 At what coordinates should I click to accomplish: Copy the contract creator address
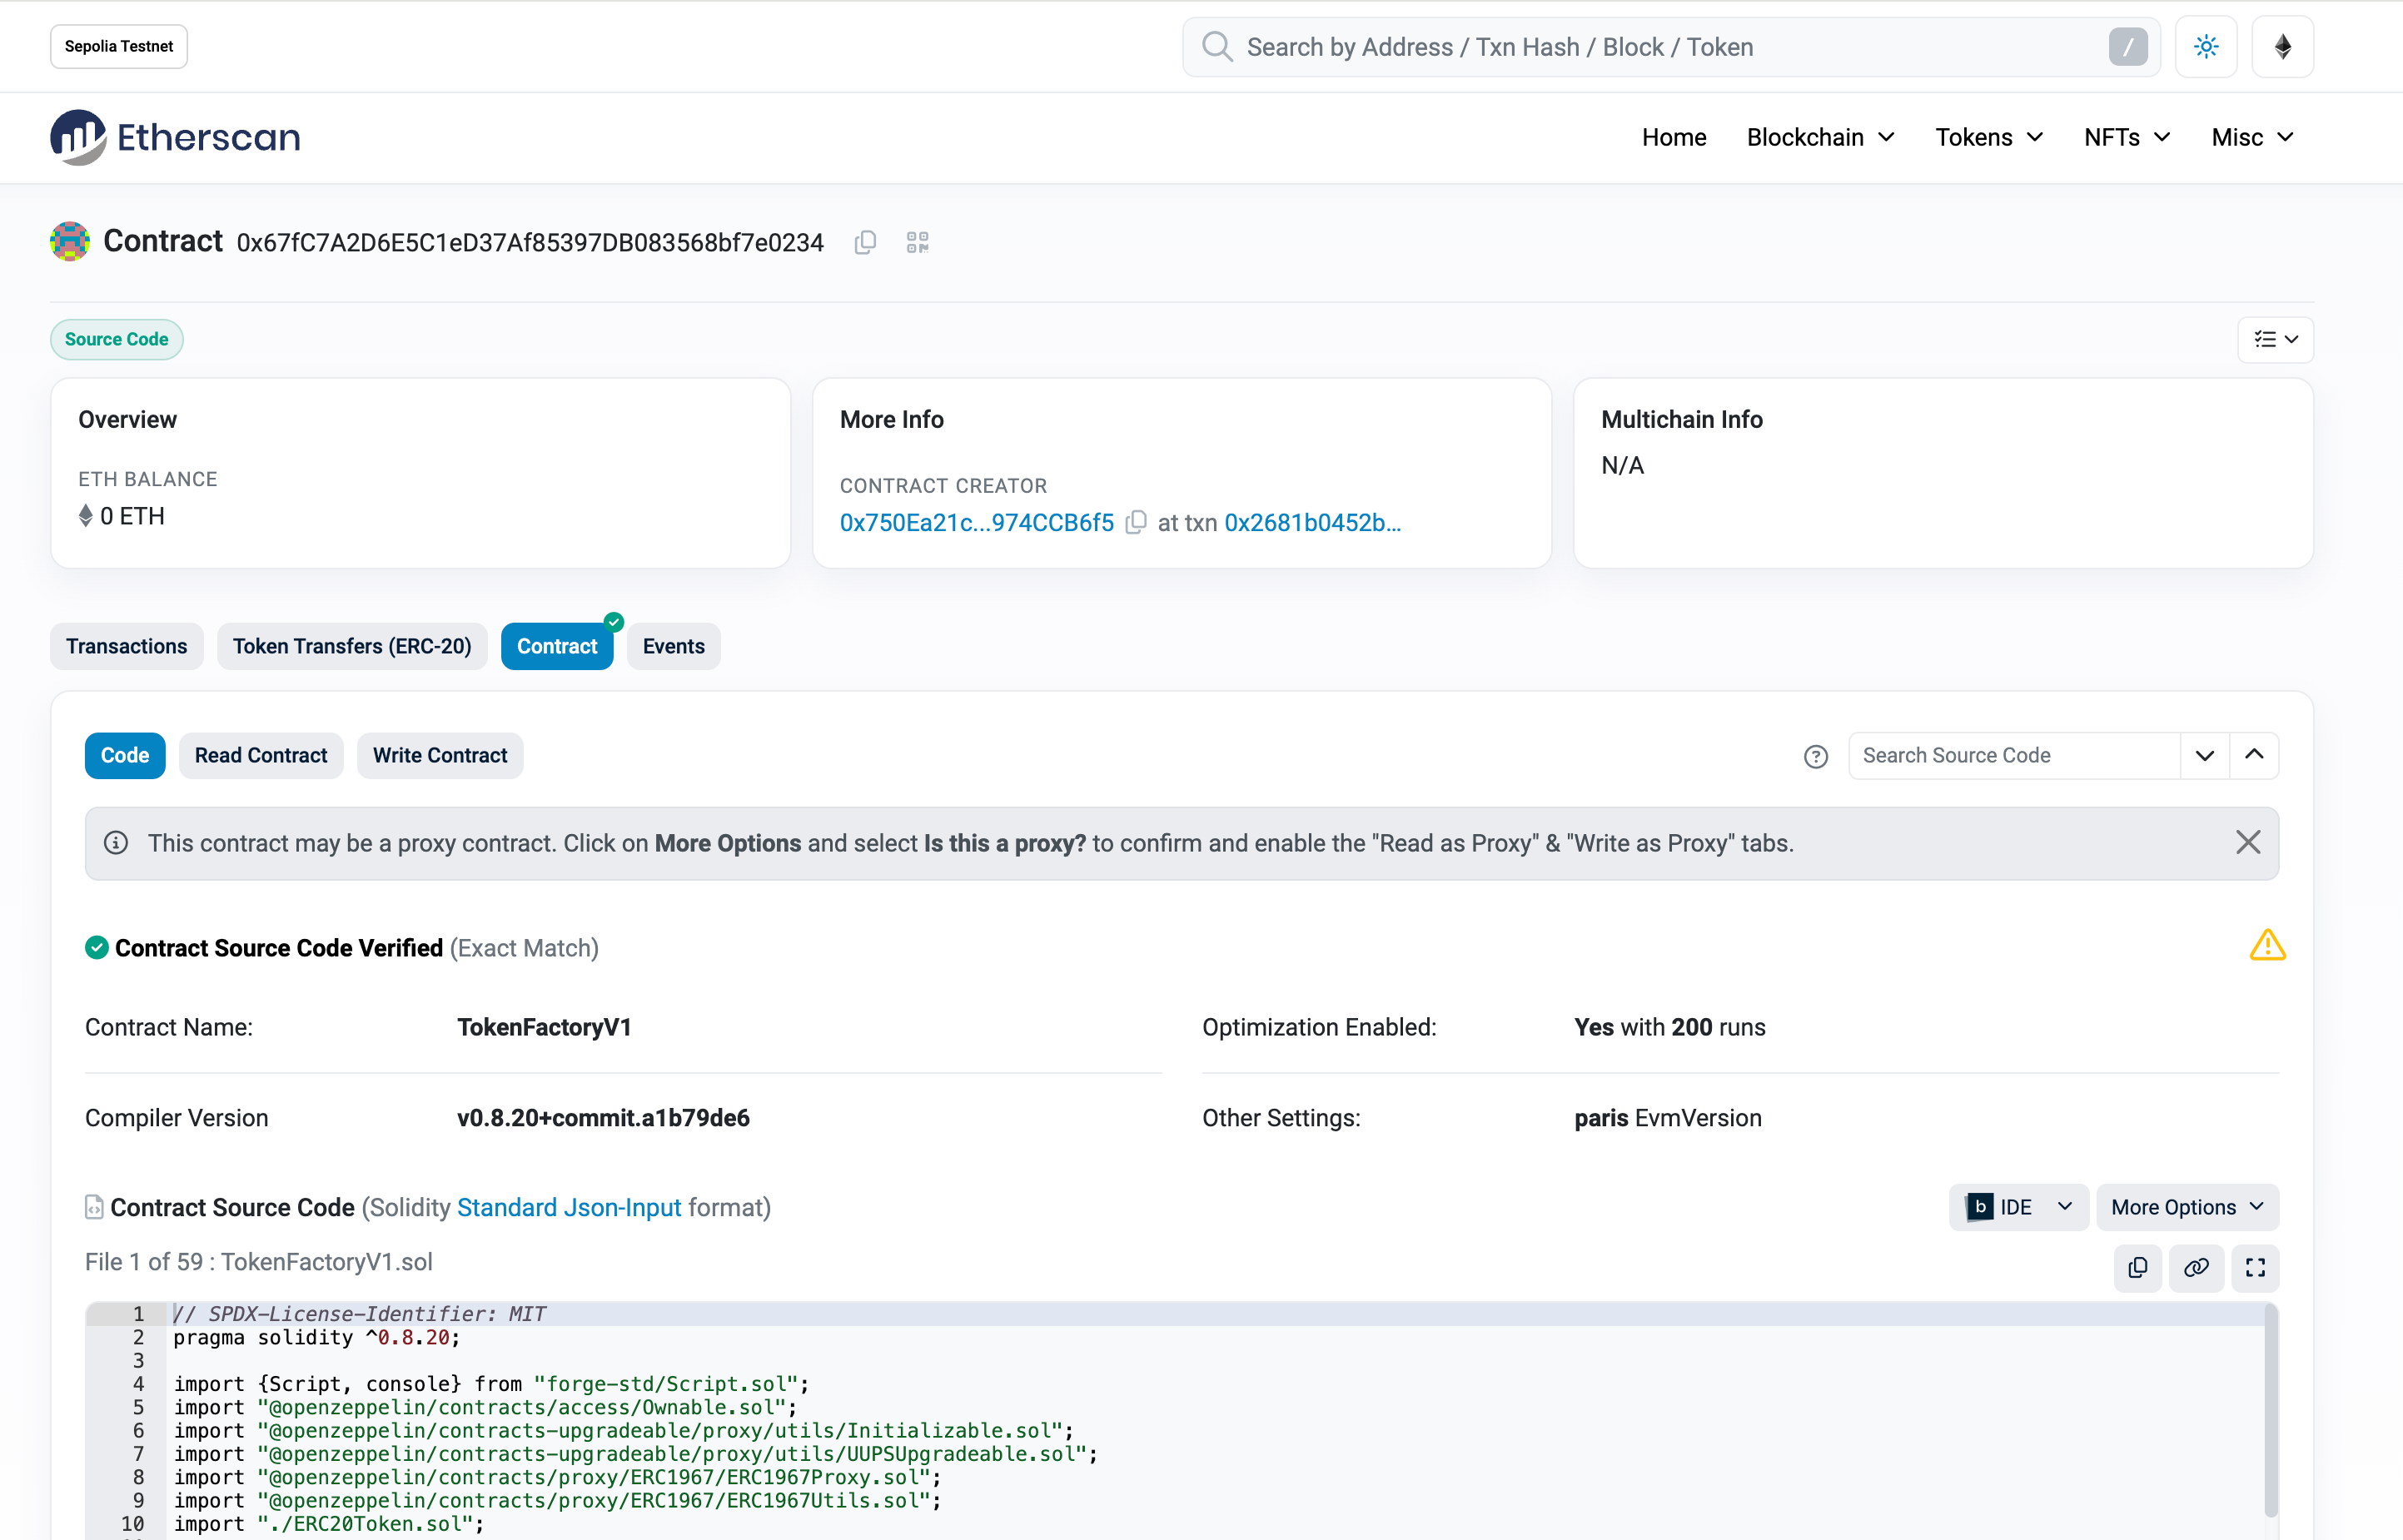pyautogui.click(x=1135, y=523)
